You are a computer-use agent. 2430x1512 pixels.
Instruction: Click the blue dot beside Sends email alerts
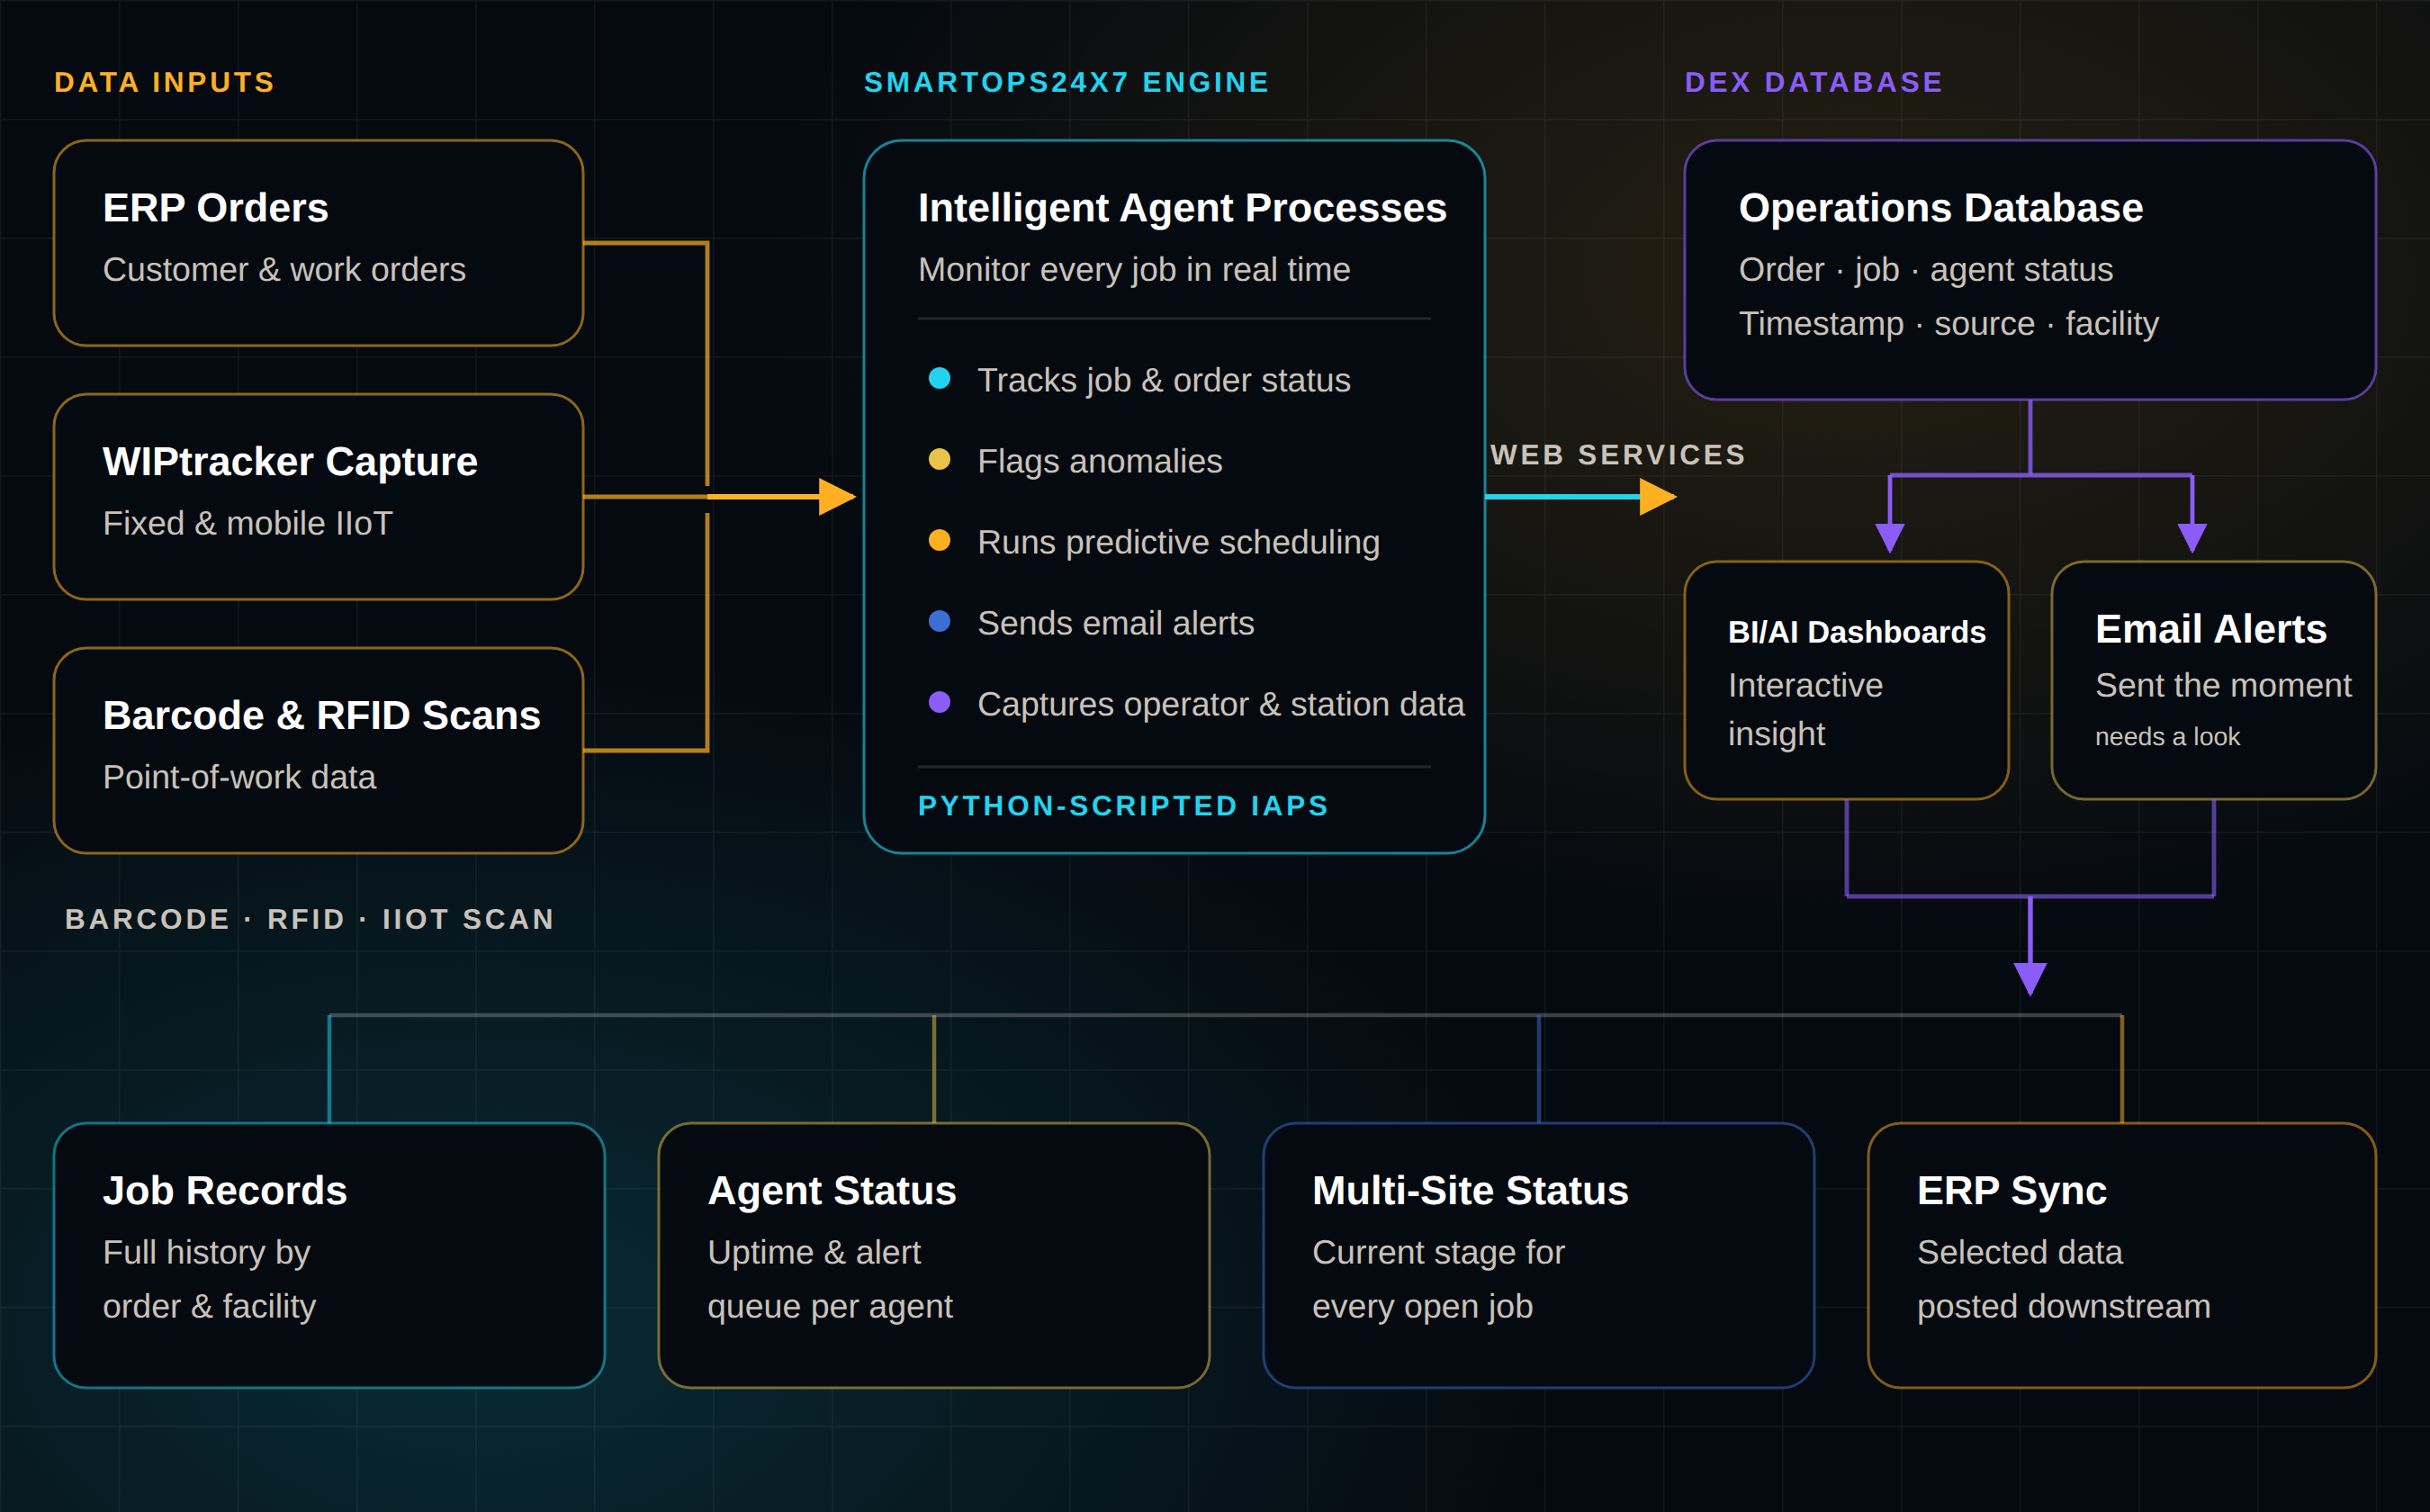click(x=939, y=621)
